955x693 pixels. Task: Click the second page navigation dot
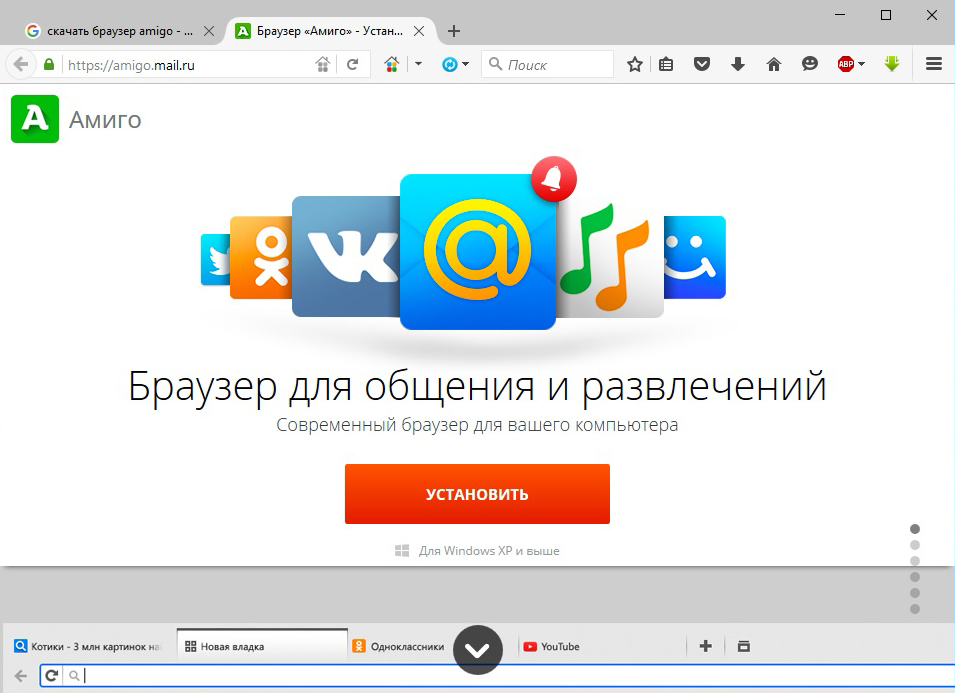[x=915, y=545]
